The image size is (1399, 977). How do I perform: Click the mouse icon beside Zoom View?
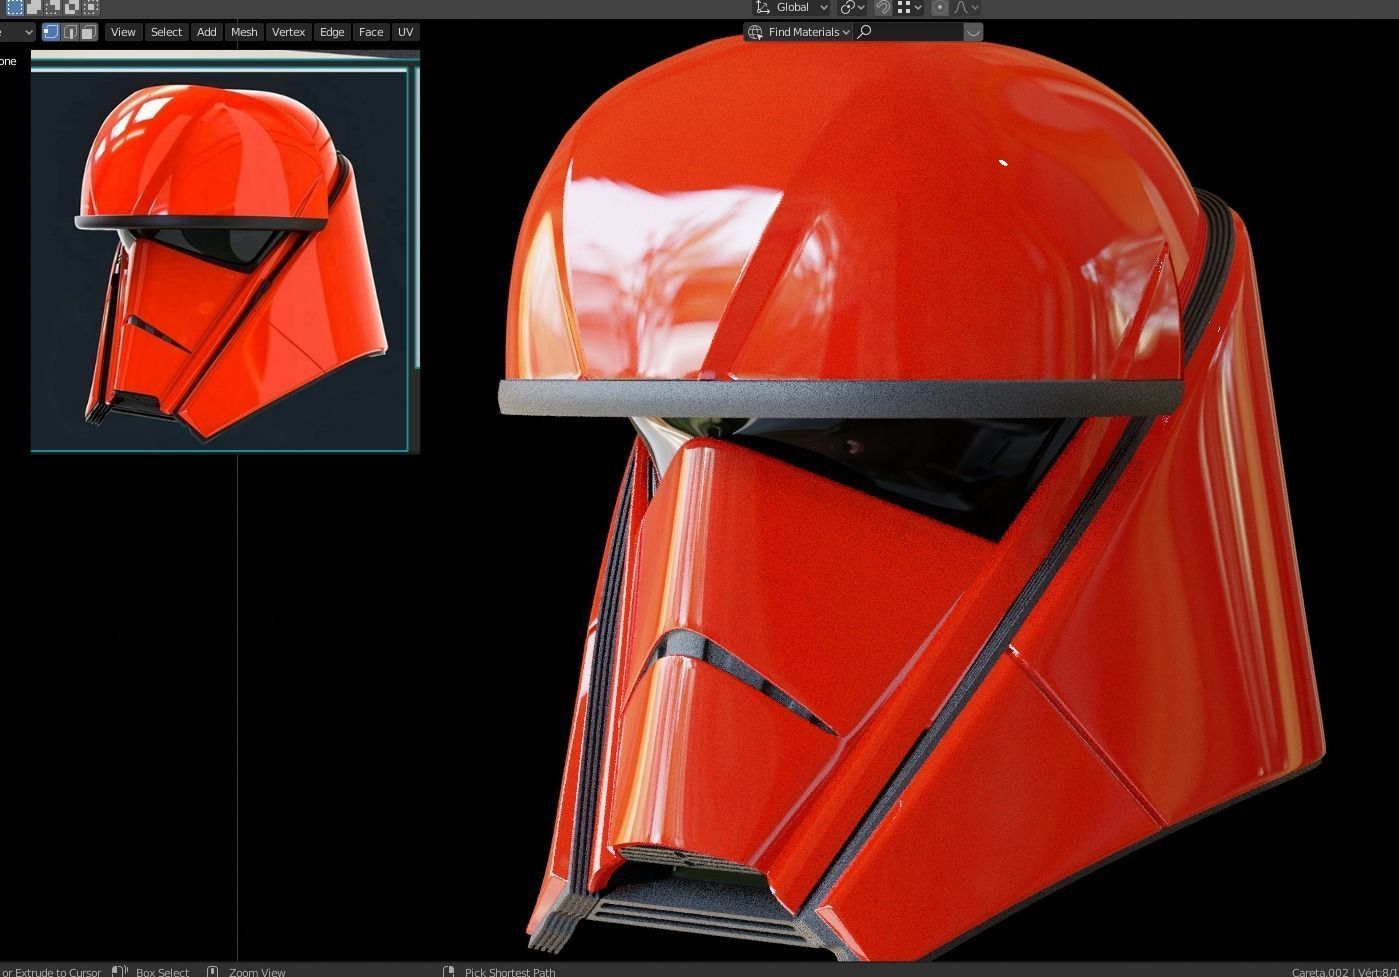point(212,971)
